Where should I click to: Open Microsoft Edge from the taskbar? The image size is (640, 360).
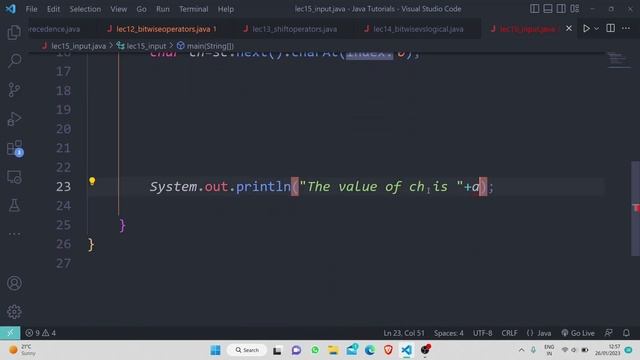click(x=370, y=350)
